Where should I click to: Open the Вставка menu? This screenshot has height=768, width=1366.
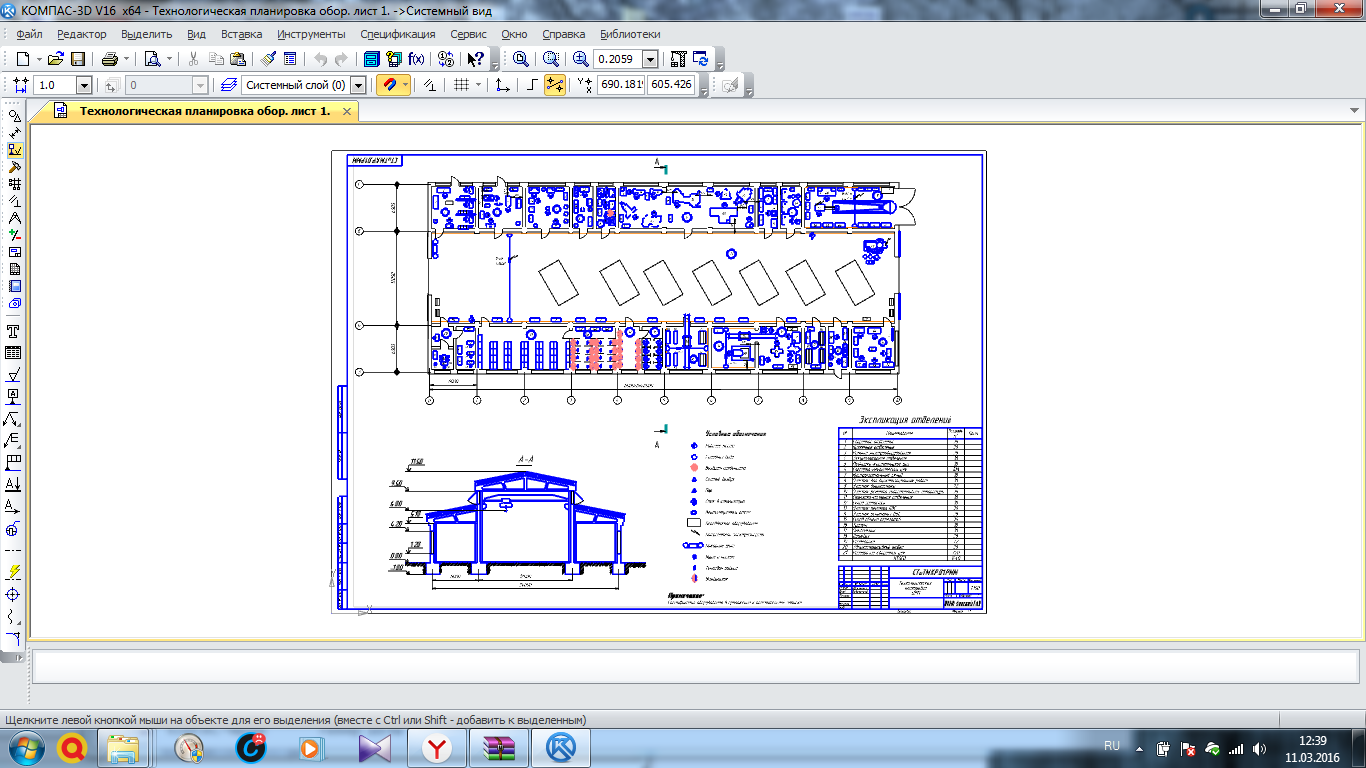(242, 34)
